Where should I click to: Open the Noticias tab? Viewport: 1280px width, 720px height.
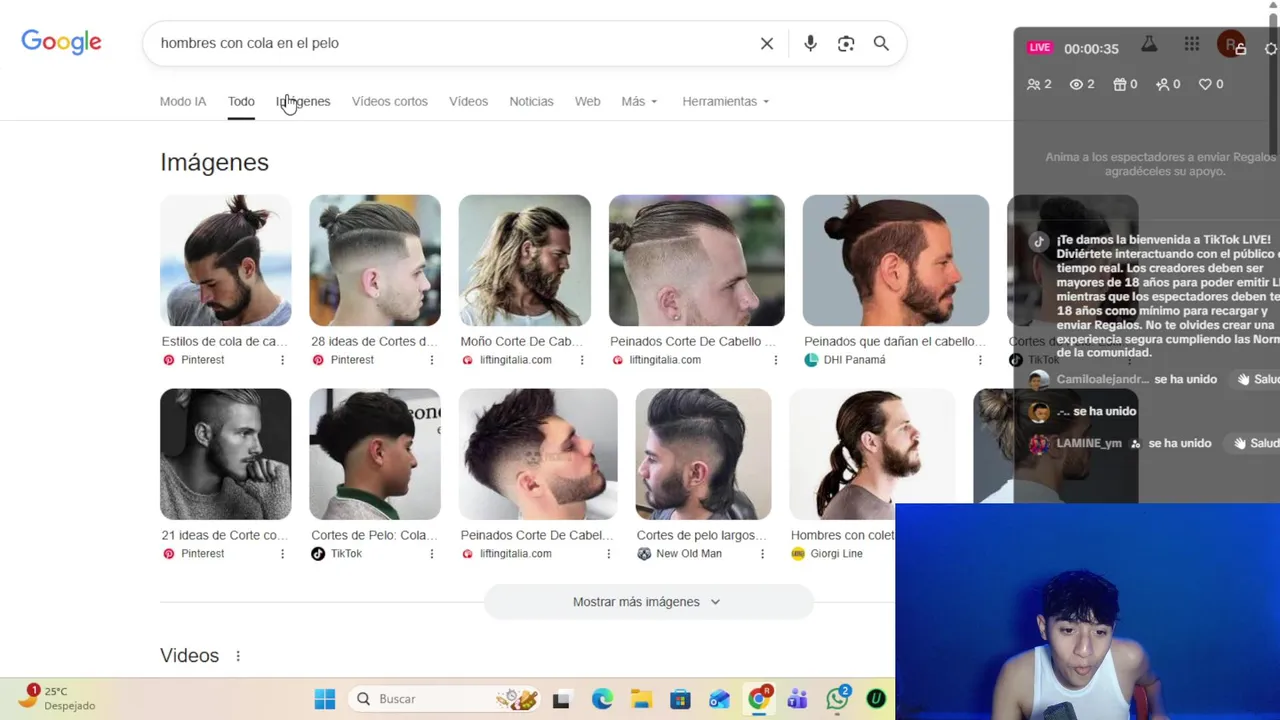tap(531, 101)
